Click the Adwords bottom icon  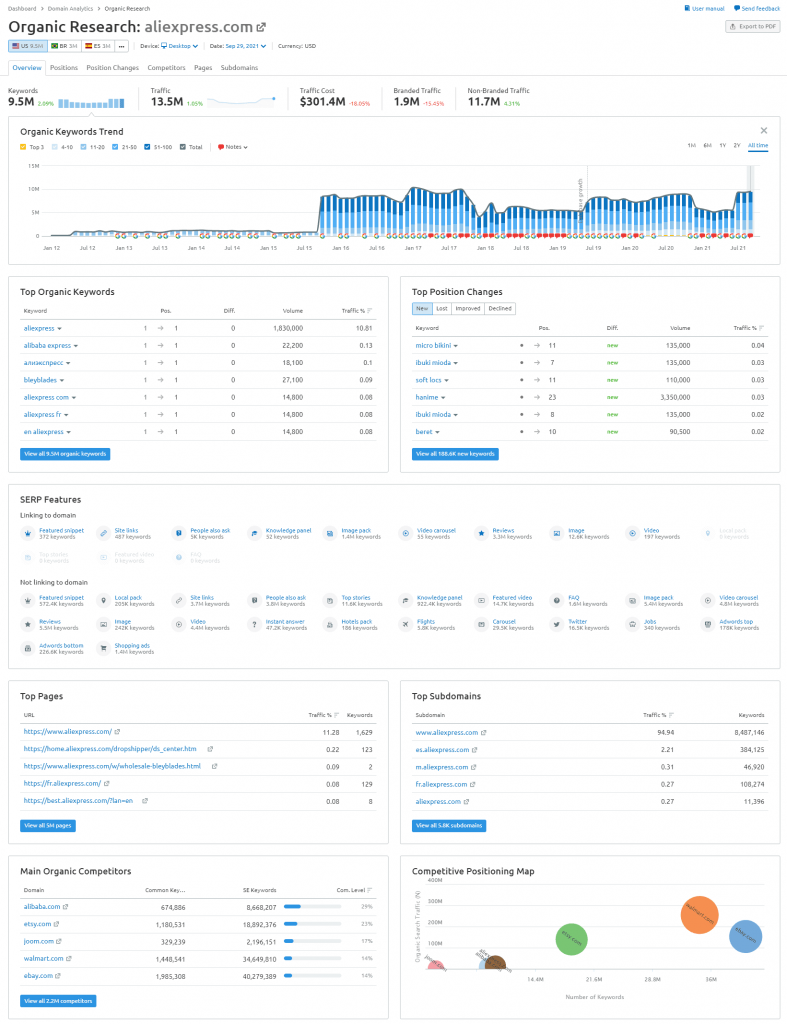[x=27, y=648]
